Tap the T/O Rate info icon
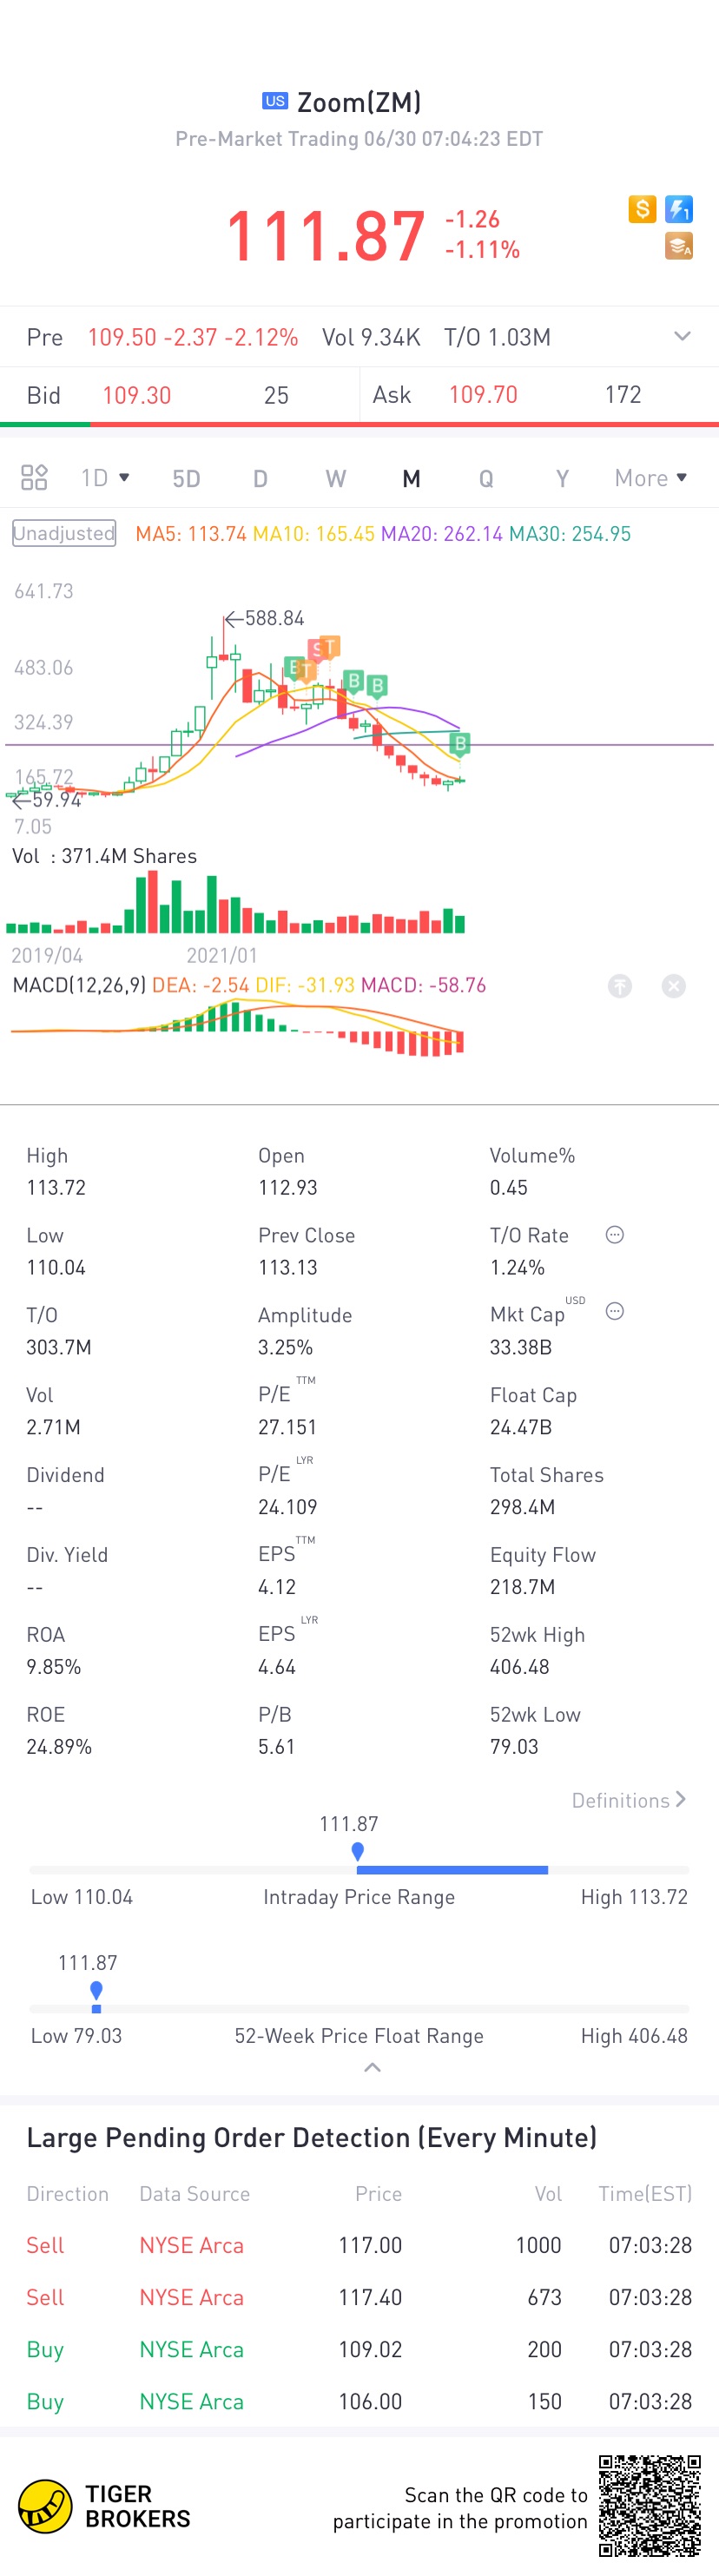The height and width of the screenshot is (2576, 719). point(615,1235)
